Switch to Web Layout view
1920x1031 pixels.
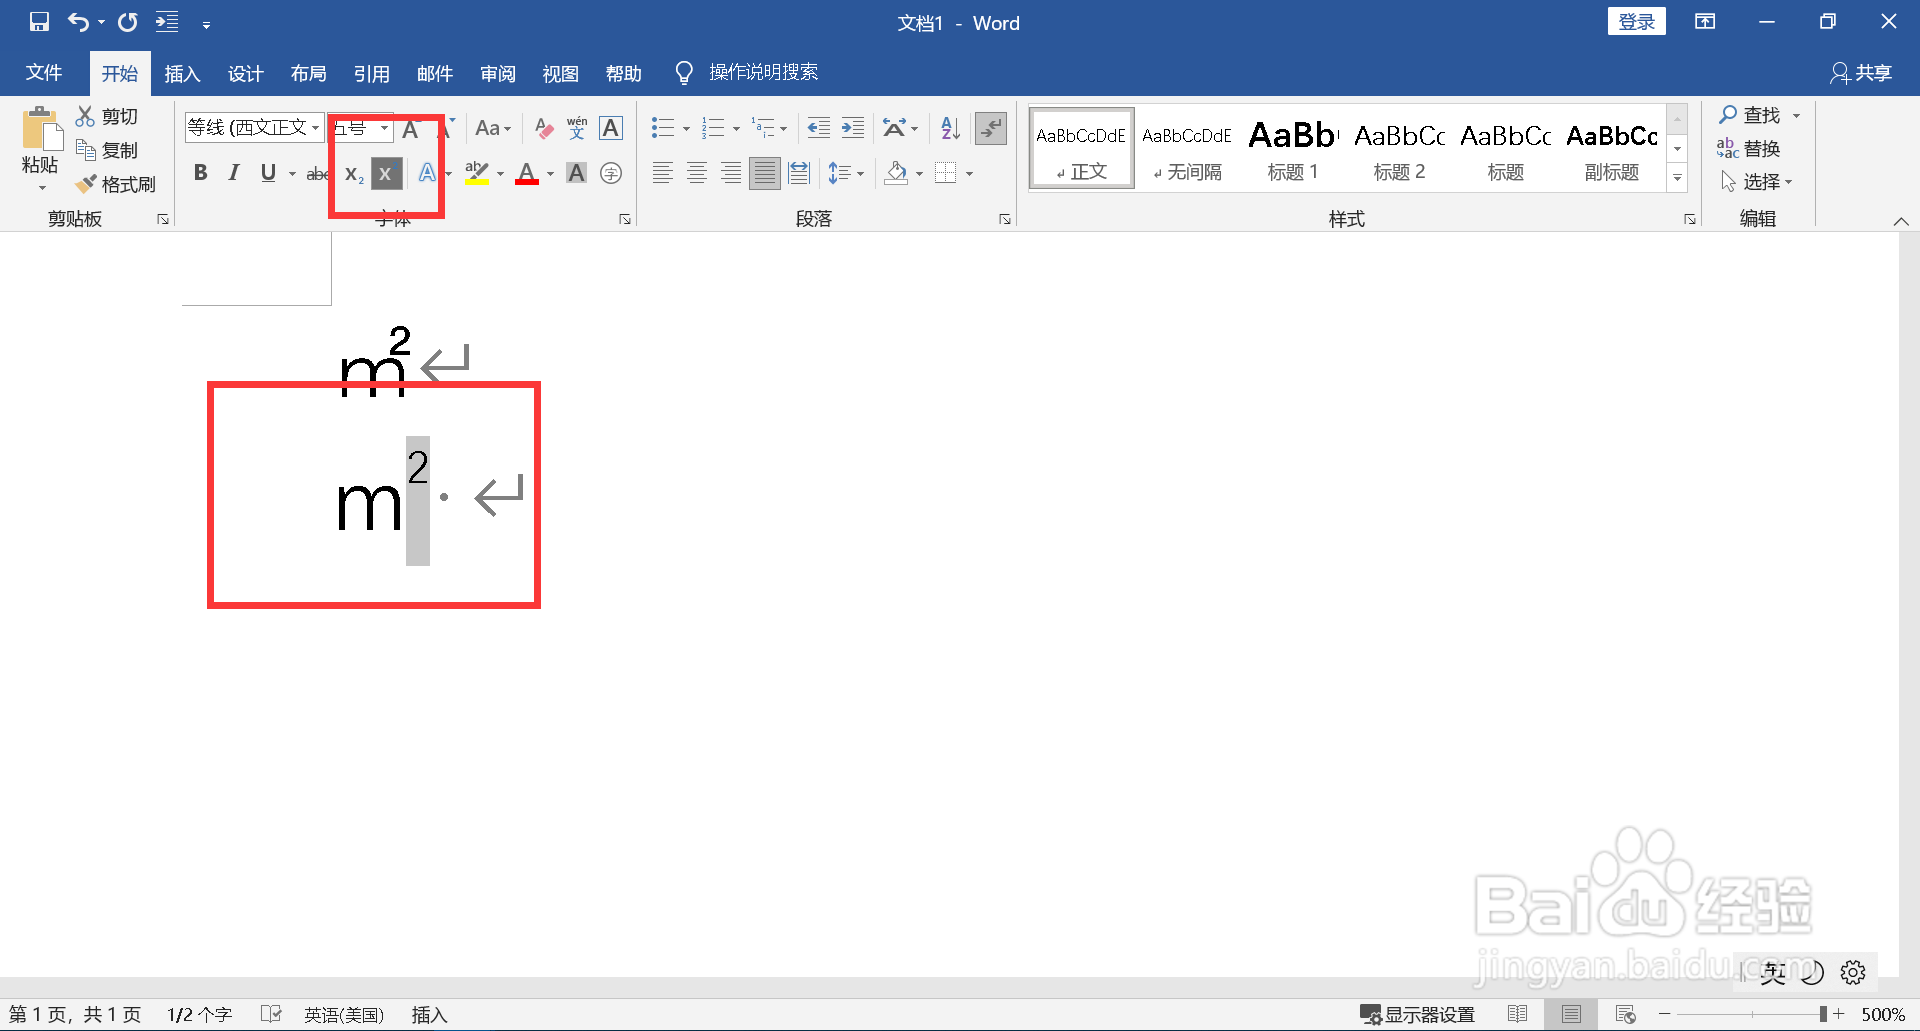(x=1625, y=1014)
